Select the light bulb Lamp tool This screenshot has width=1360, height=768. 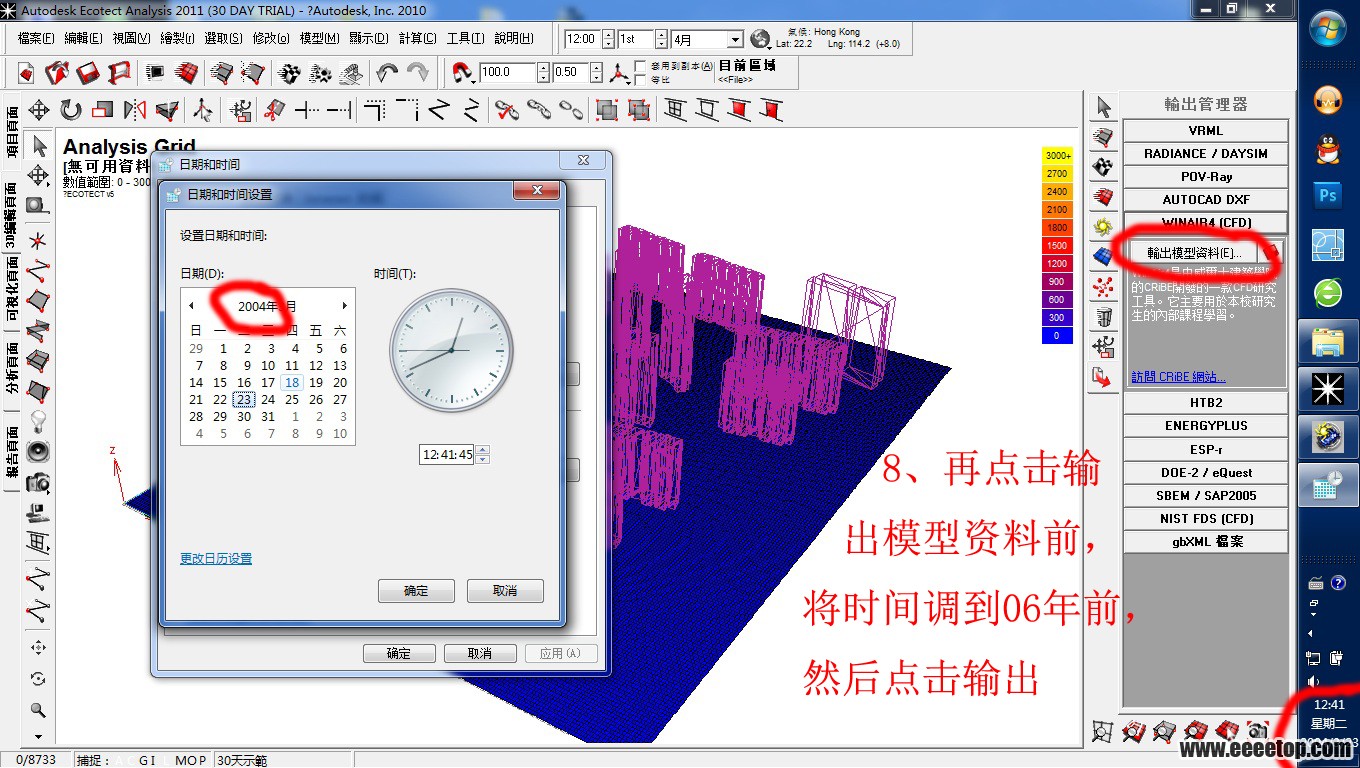38,420
